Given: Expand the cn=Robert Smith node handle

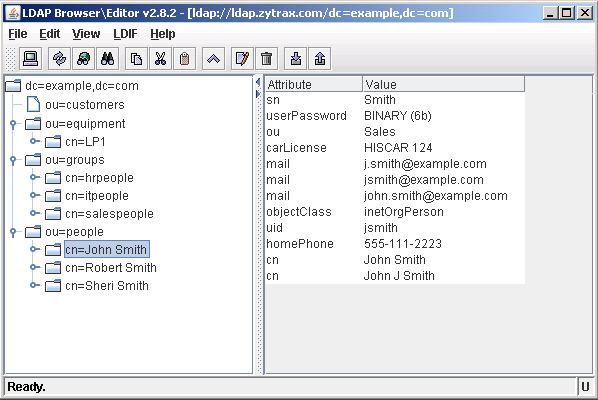Looking at the screenshot, I should (35, 267).
